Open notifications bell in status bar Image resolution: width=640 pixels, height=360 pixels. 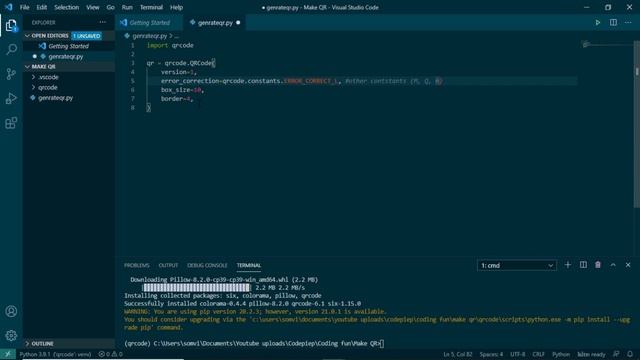[630, 354]
